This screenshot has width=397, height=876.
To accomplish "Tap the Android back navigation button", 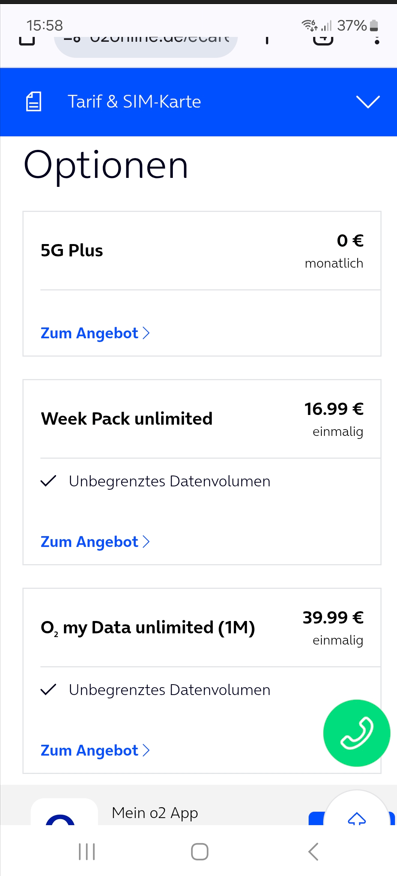I will point(313,851).
